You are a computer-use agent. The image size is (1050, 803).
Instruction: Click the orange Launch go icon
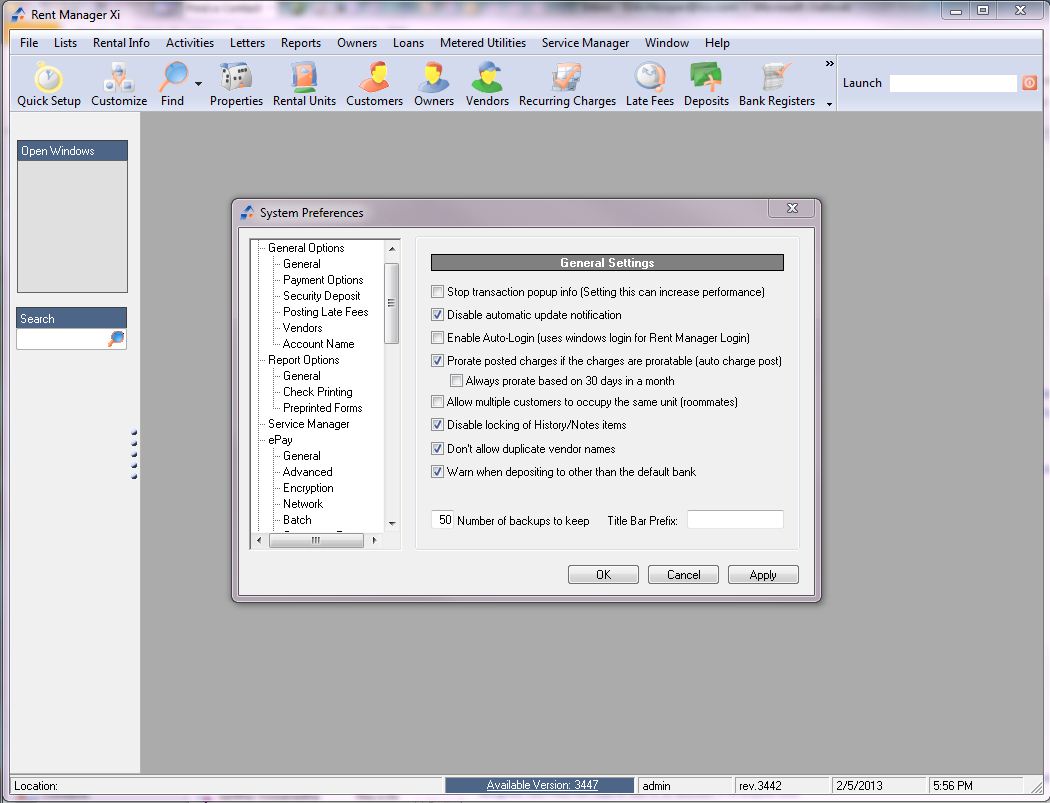1029,83
